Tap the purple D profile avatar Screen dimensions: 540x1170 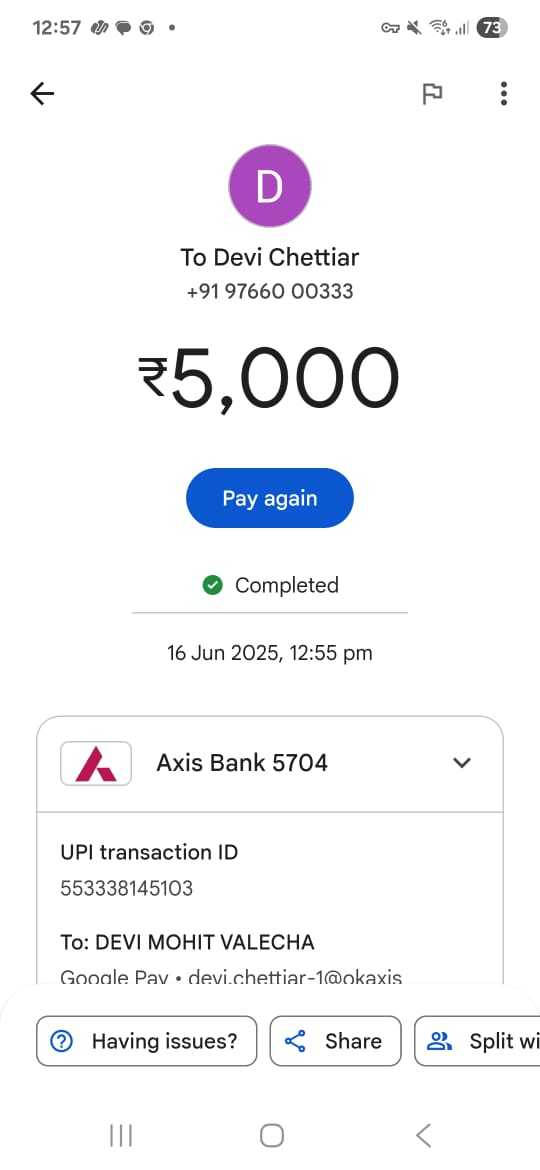coord(269,187)
